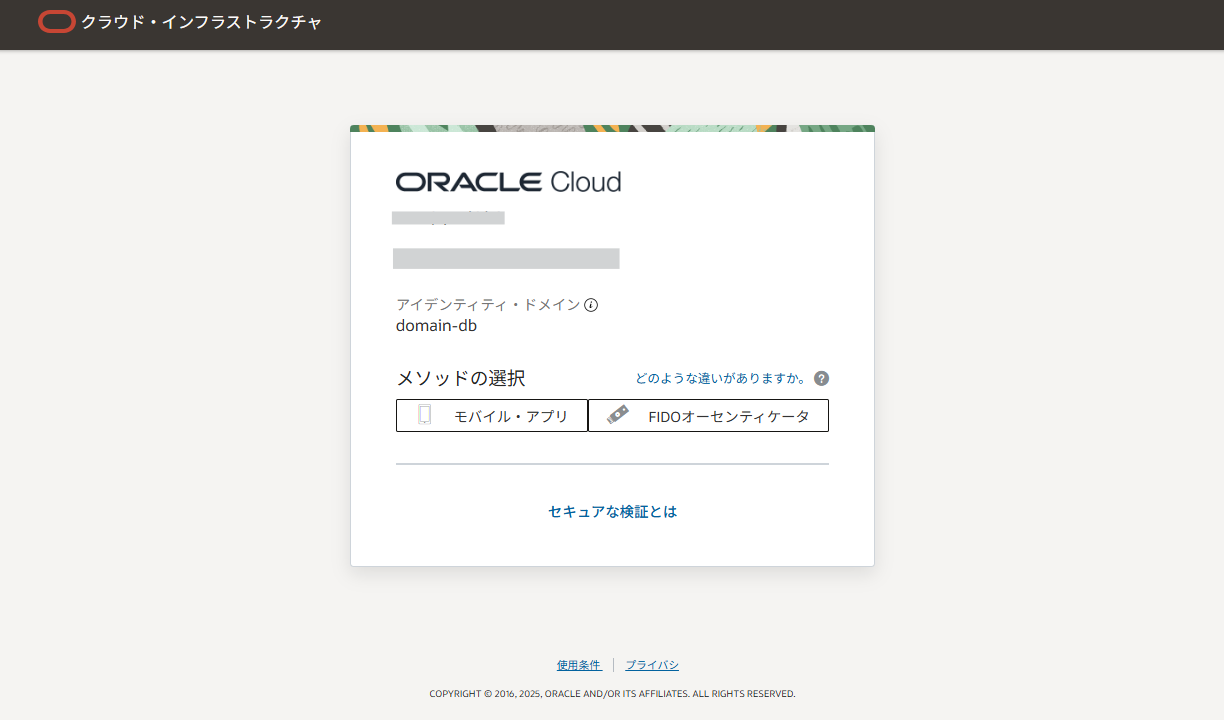Switch selection to the mobile app option
The height and width of the screenshot is (720, 1224).
tap(492, 415)
